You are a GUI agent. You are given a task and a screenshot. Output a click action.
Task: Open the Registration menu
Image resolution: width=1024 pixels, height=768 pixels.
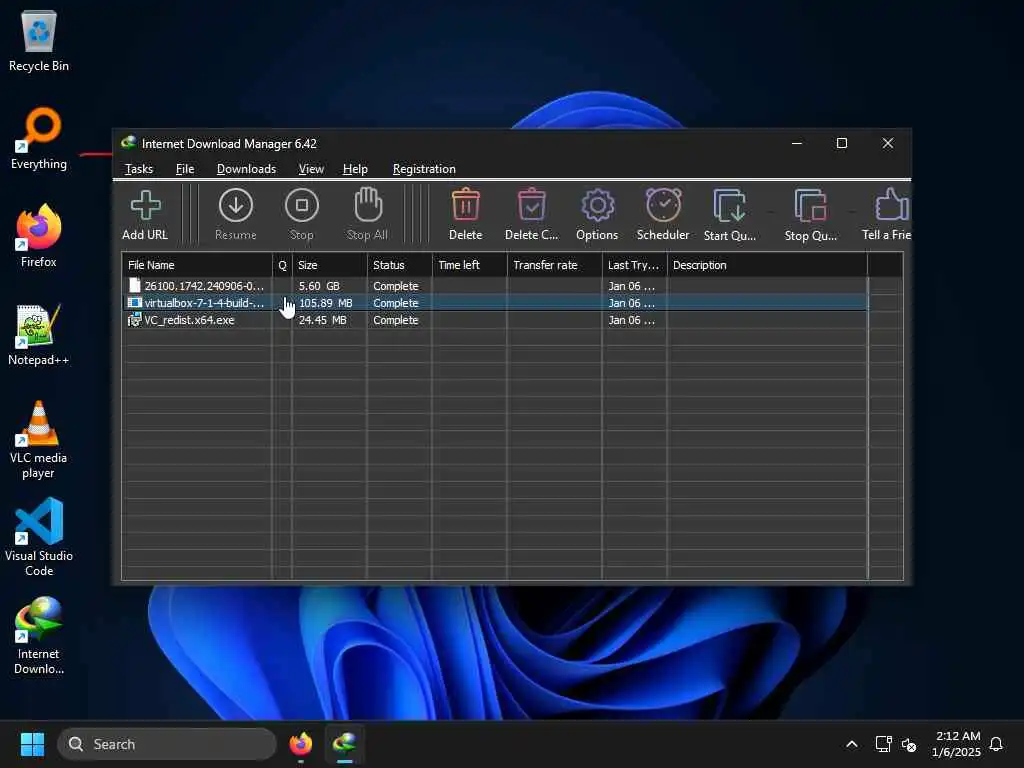[424, 169]
